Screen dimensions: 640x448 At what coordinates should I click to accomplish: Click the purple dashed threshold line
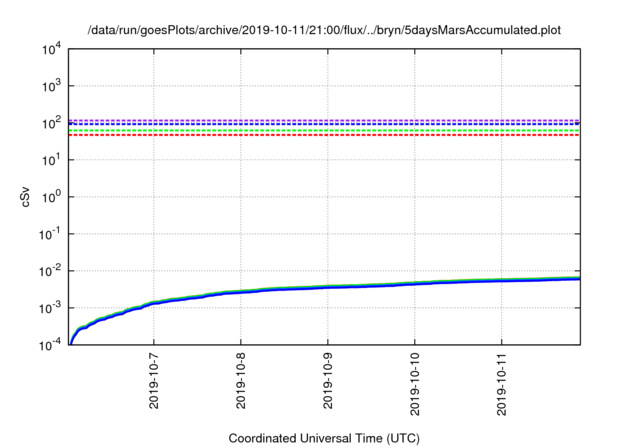click(x=324, y=120)
